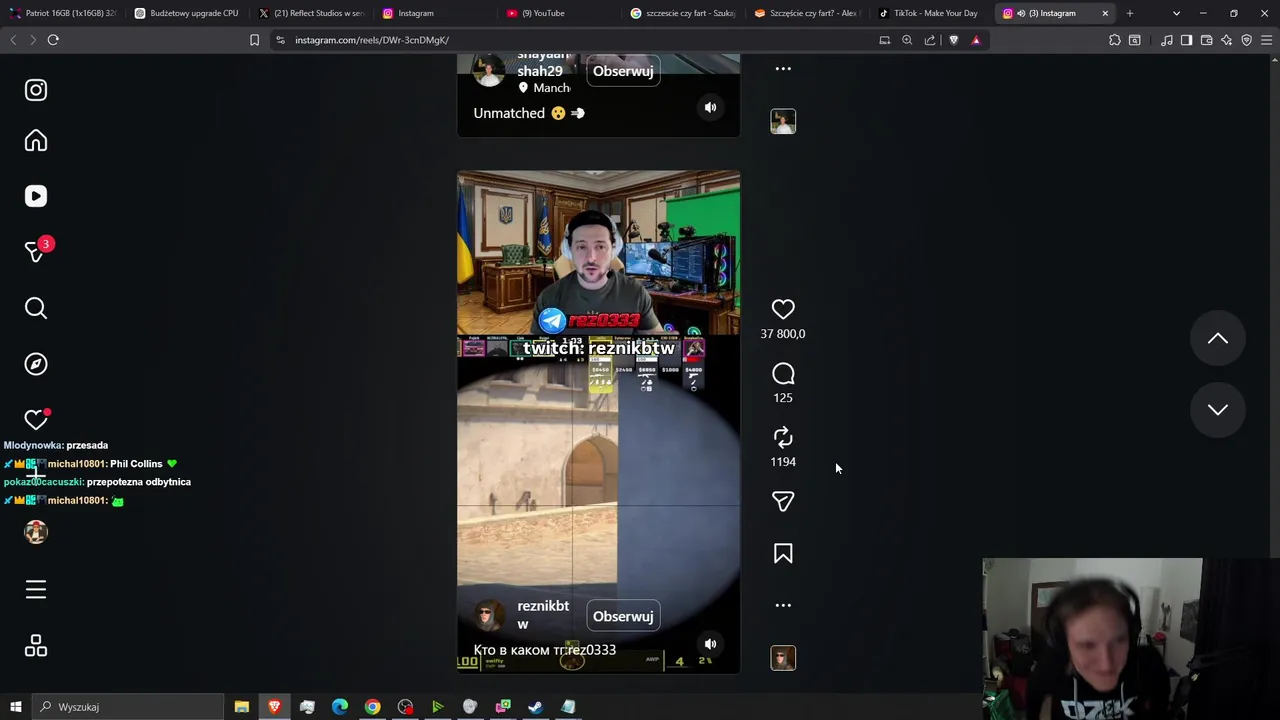Open Microsoft Edge from taskbar
Viewport: 1280px width, 720px height.
tap(340, 707)
